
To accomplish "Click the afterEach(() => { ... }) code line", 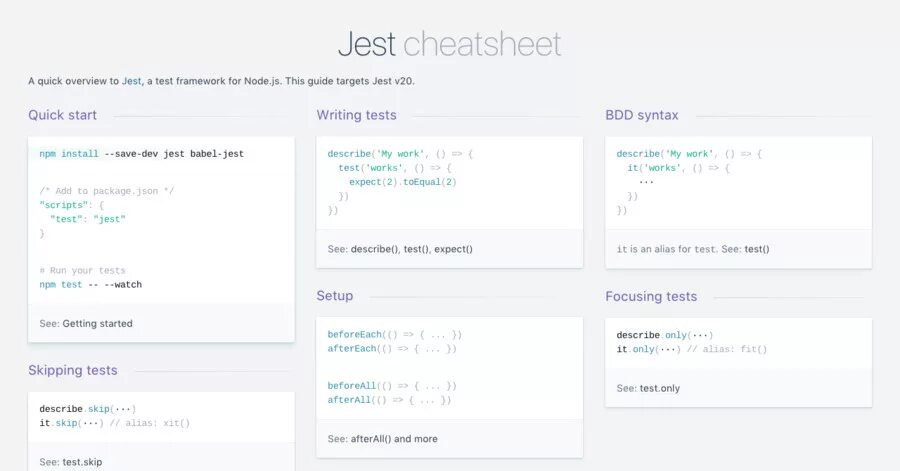I will click(x=392, y=349).
